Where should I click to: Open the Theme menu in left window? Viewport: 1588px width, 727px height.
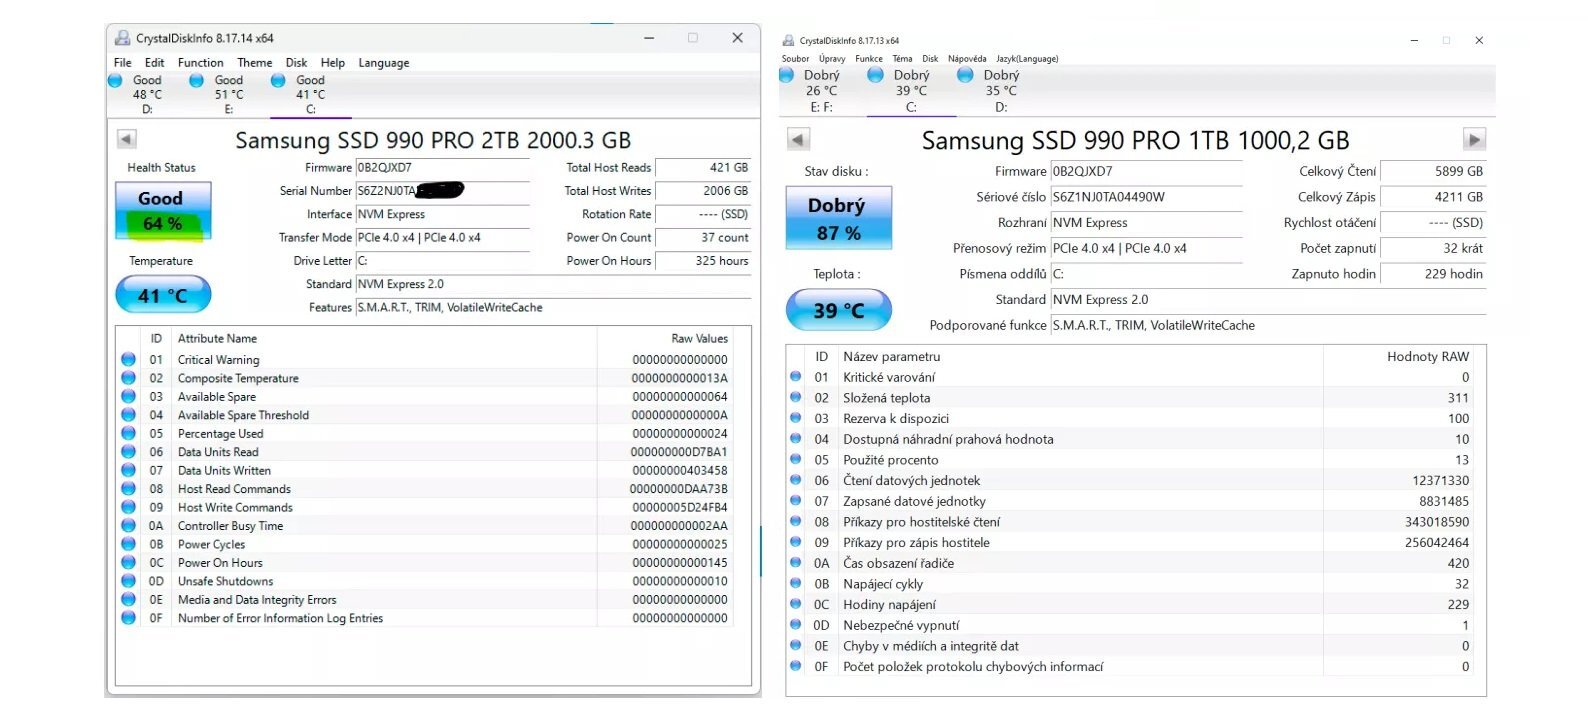(x=255, y=62)
